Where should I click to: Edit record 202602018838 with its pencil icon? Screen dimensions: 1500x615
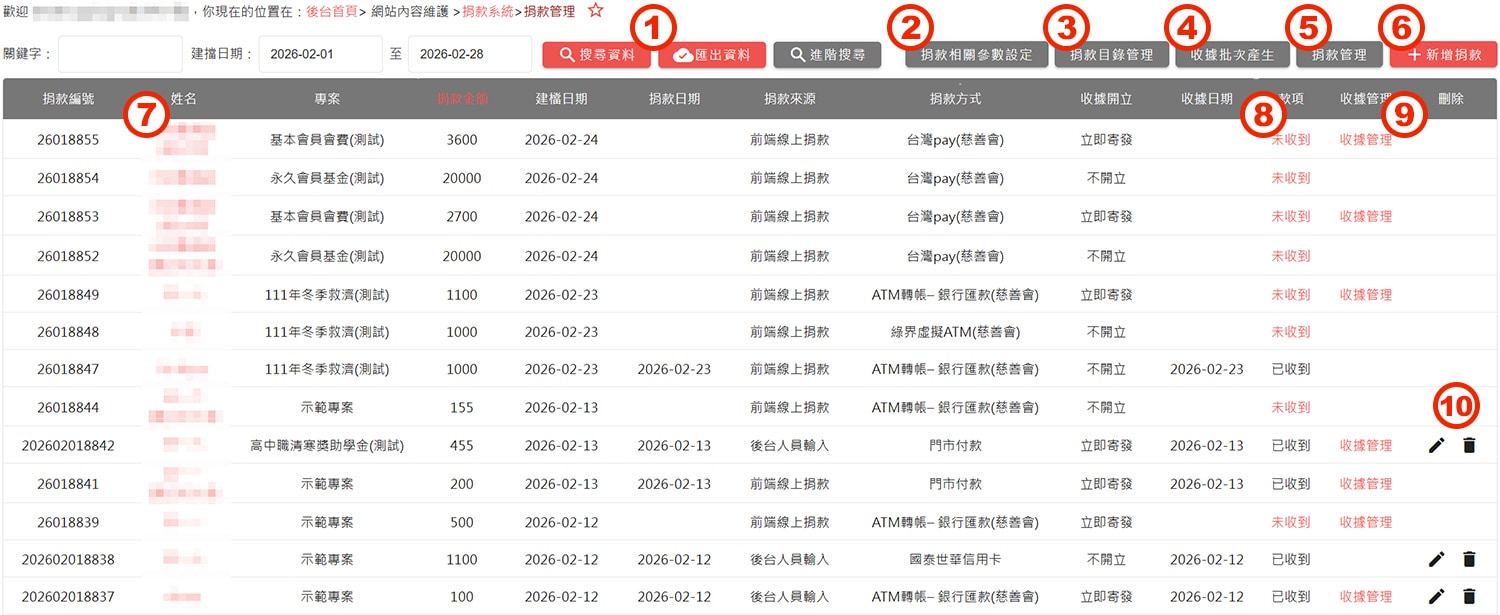(x=1436, y=559)
